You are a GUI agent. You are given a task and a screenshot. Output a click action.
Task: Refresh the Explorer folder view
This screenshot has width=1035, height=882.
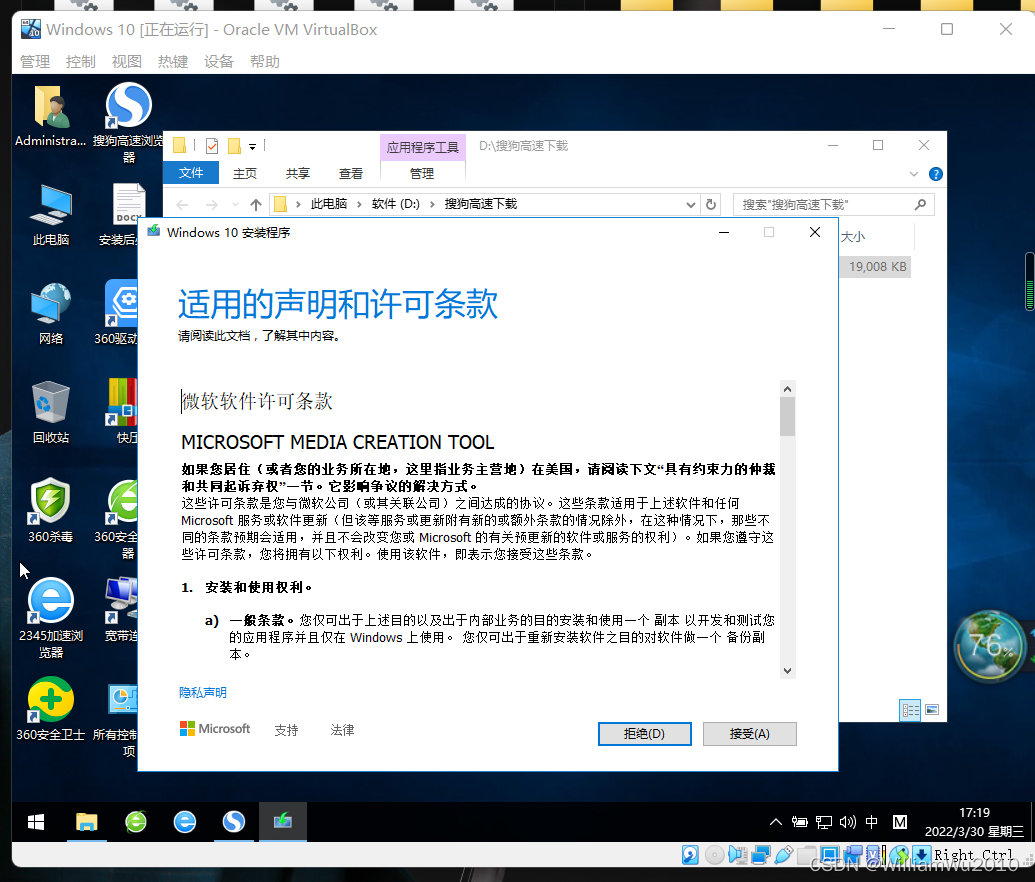point(711,205)
